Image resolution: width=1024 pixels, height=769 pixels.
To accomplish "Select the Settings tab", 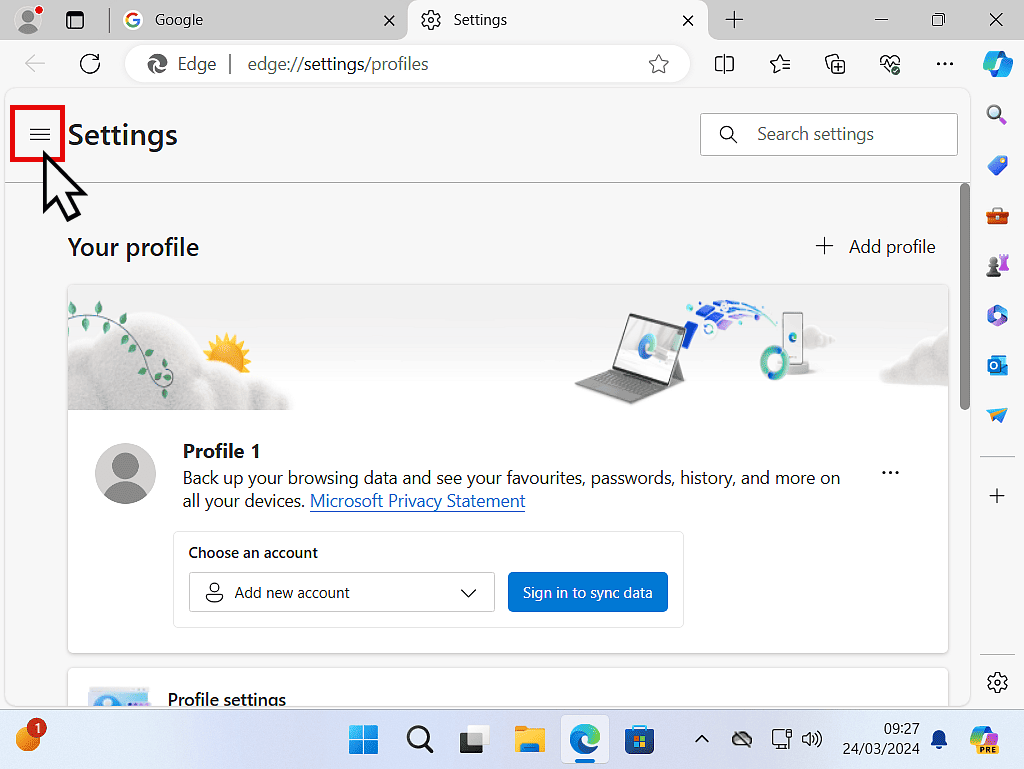I will tap(557, 20).
